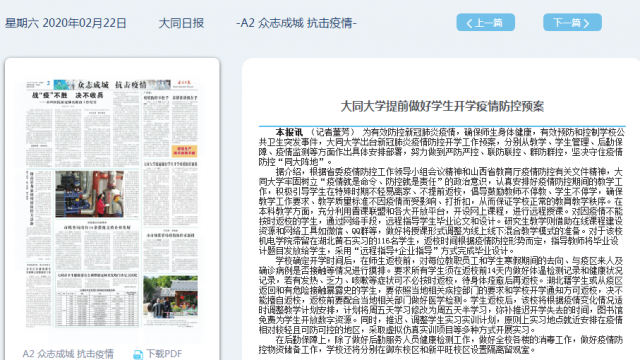Screen dimensions: 640x360
Task: Click the garden pavilion photo on newspaper page
Action: click(x=171, y=296)
